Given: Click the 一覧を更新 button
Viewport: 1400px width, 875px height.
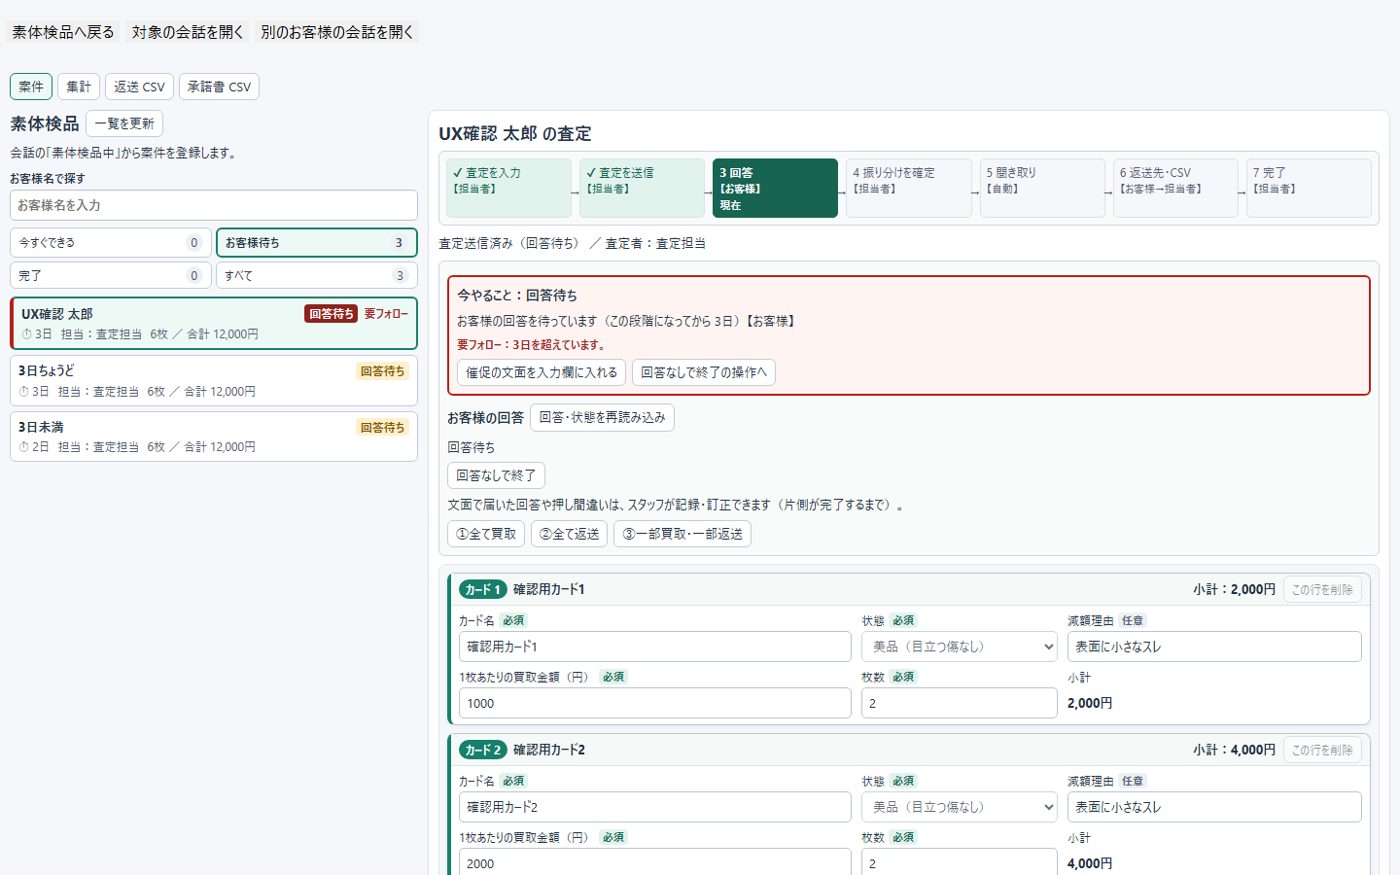Looking at the screenshot, I should coord(124,123).
